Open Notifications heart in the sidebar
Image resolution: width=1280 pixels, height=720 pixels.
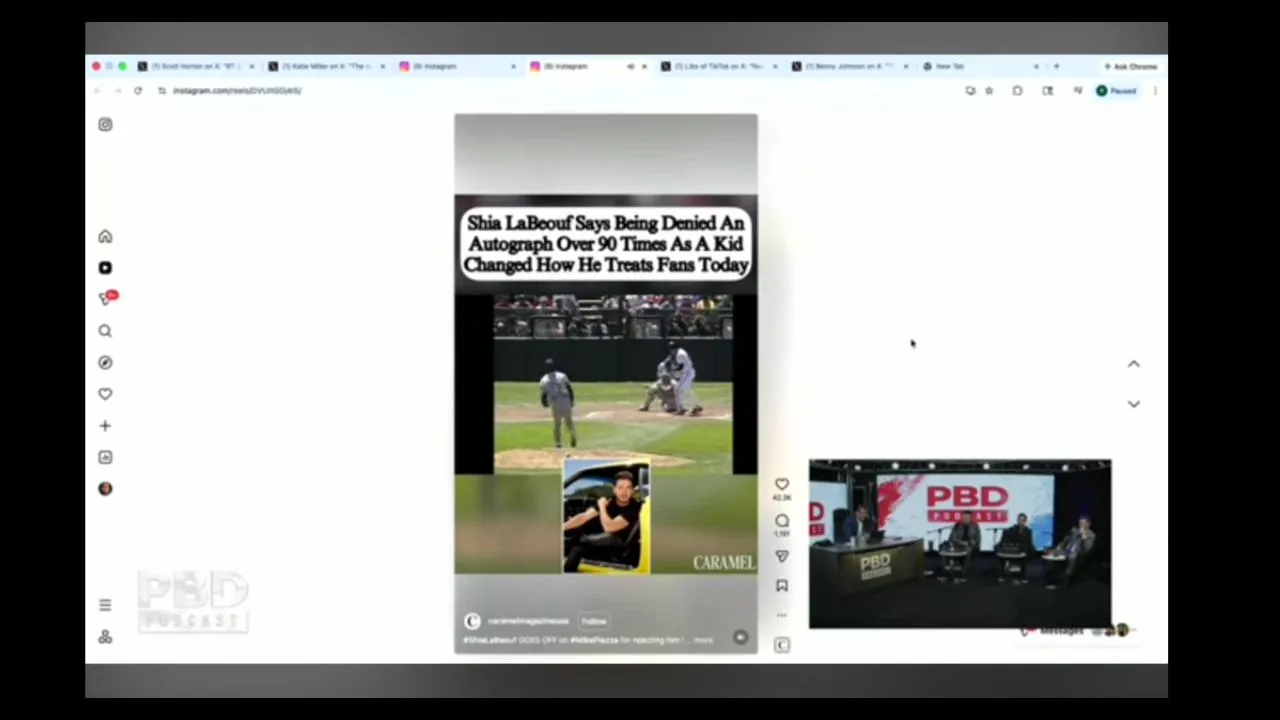[x=105, y=394]
